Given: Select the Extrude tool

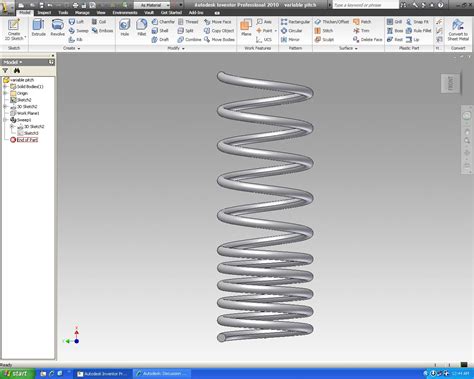Looking at the screenshot, I should click(x=39, y=27).
